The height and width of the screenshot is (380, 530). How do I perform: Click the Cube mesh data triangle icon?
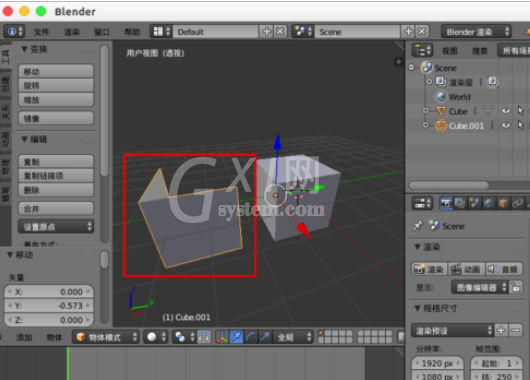click(488, 111)
